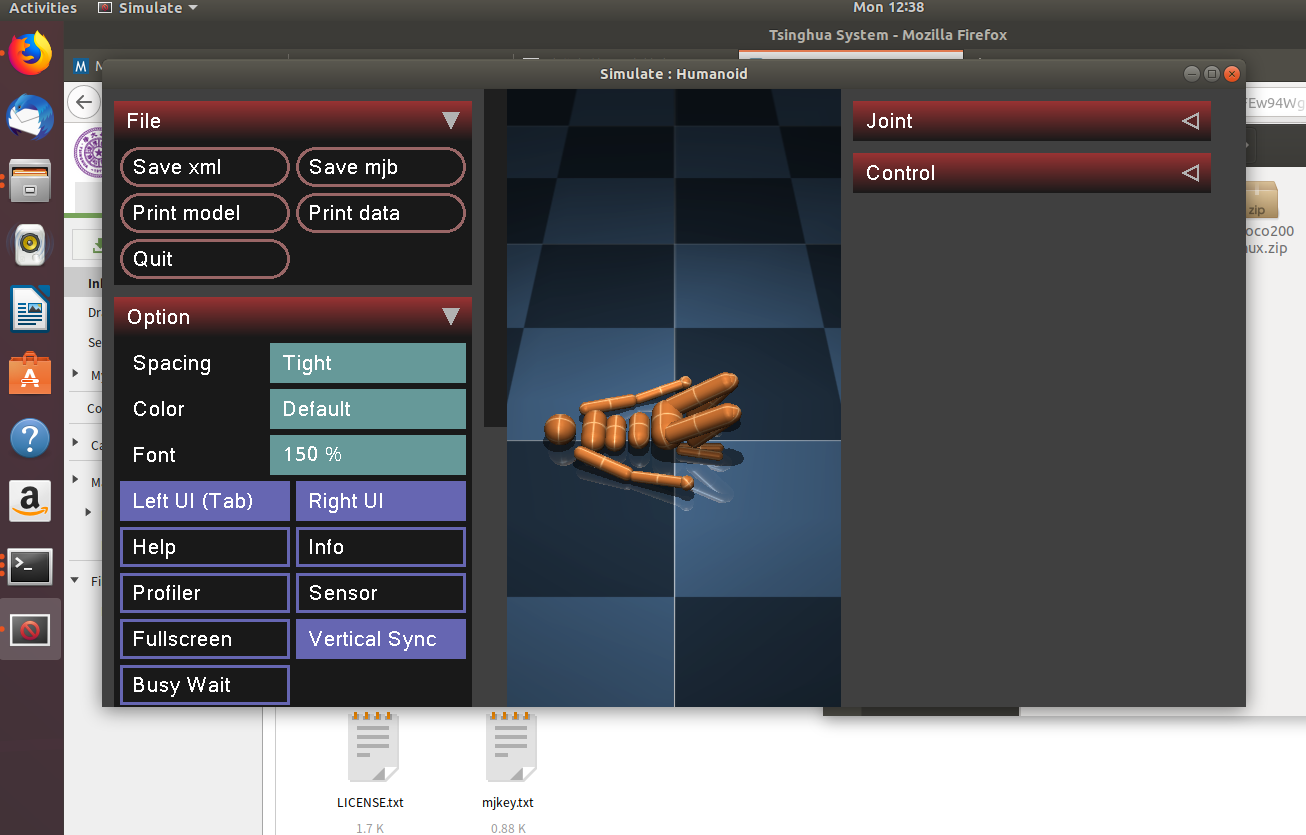Expand the Control panel
The width and height of the screenshot is (1306, 835).
click(x=1030, y=172)
